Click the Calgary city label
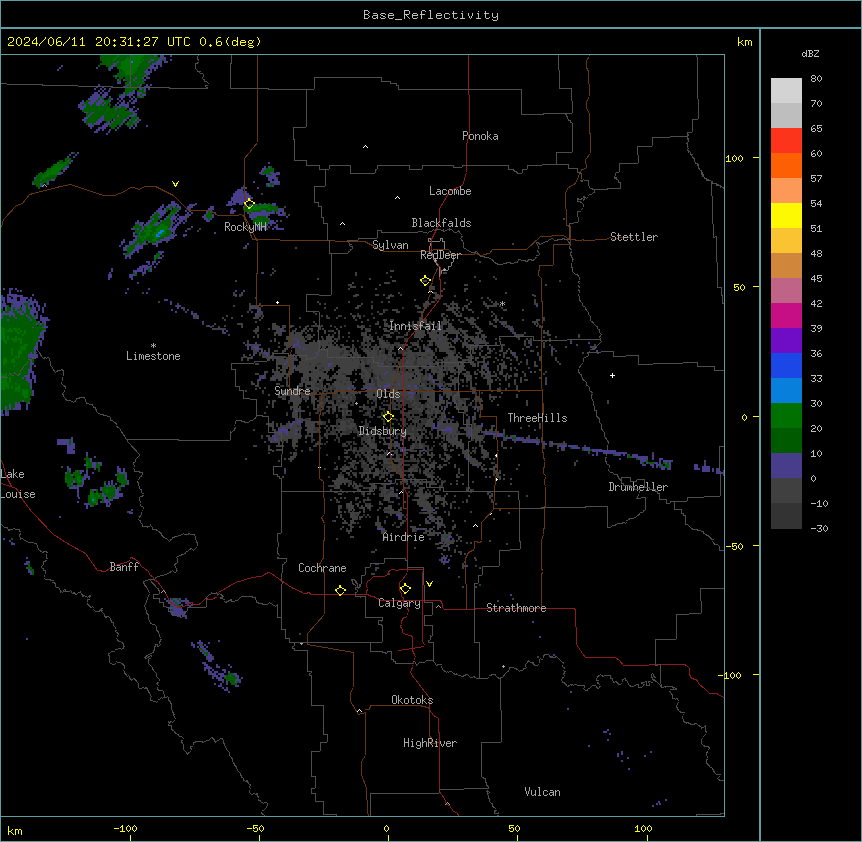 pos(399,603)
